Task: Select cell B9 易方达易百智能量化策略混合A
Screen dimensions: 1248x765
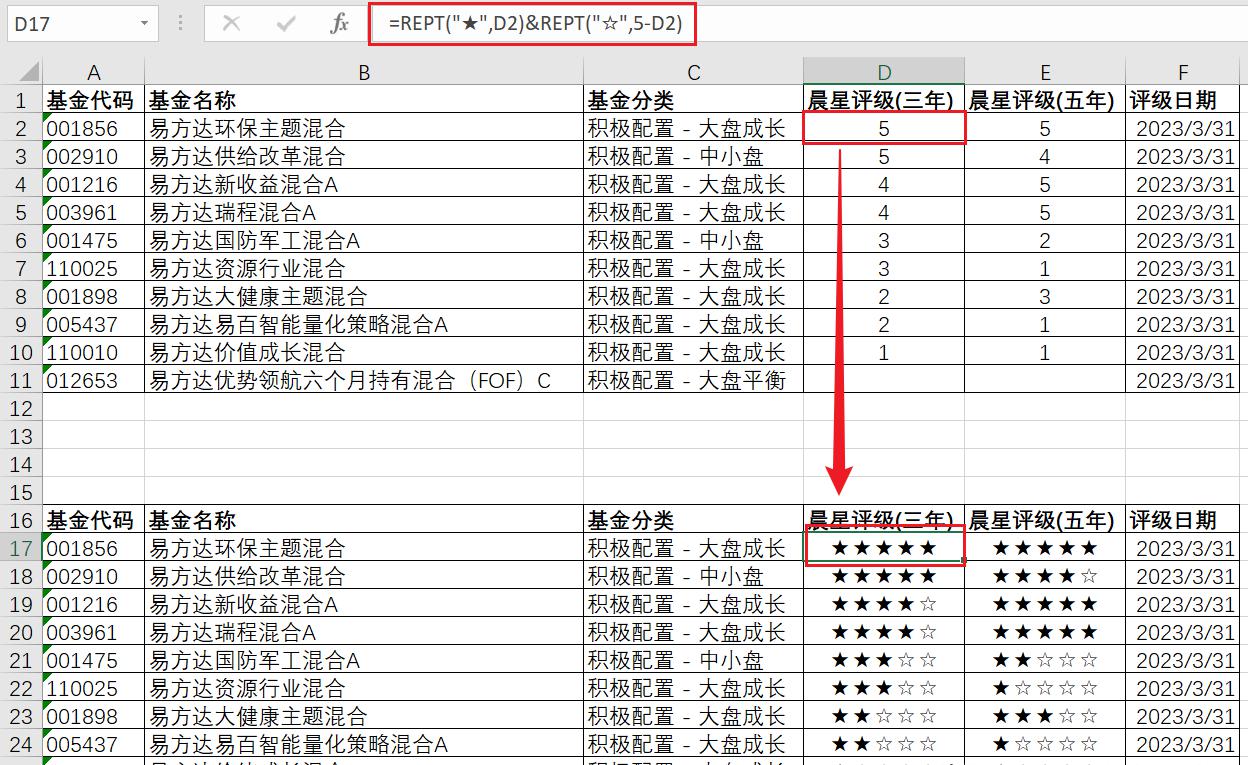Action: click(x=364, y=324)
